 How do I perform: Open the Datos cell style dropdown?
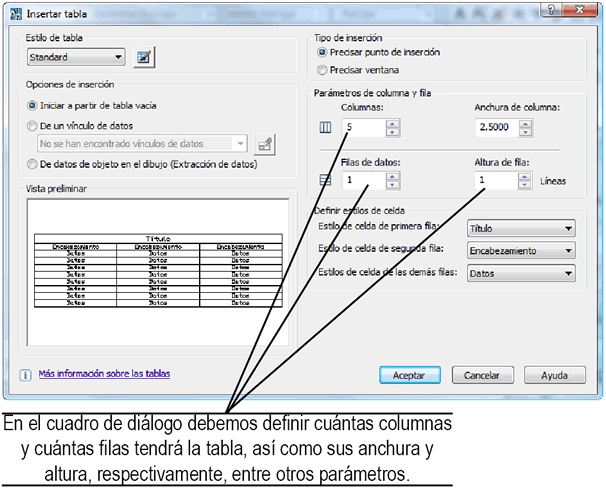(521, 274)
